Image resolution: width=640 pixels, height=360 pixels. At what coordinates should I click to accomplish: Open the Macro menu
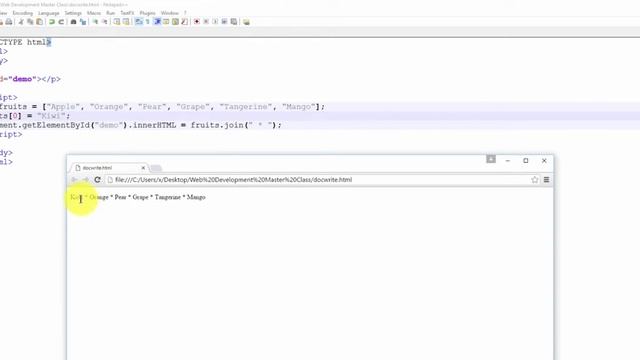(x=93, y=13)
